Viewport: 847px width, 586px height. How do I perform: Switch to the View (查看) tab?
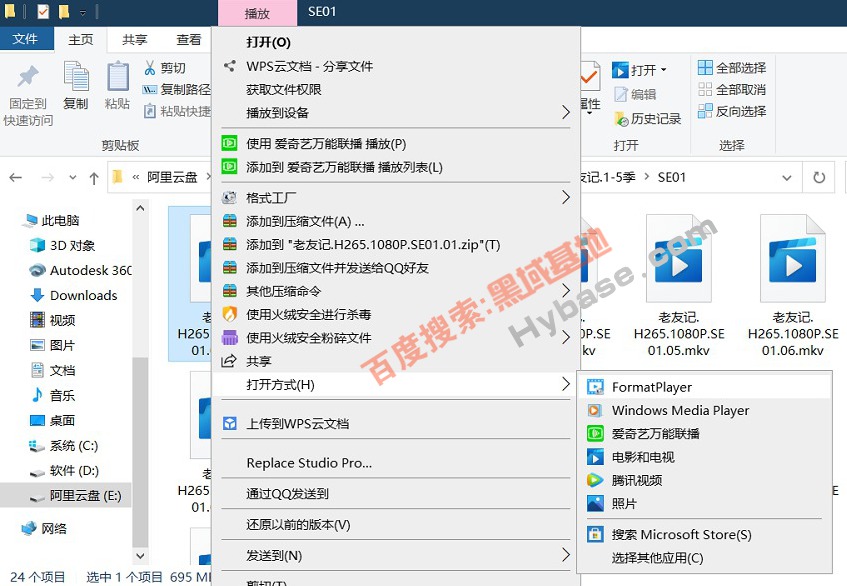(x=189, y=39)
